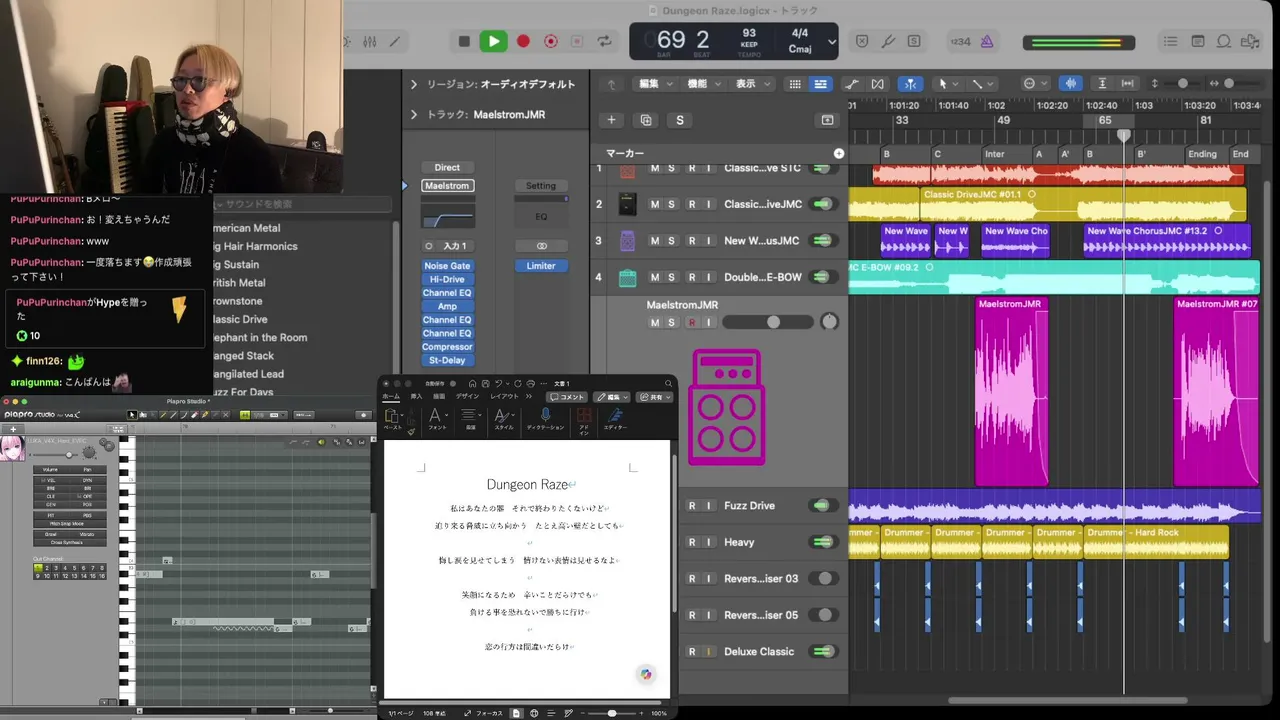Click the large pink amp track icon
This screenshot has width=1280, height=720.
pos(727,407)
